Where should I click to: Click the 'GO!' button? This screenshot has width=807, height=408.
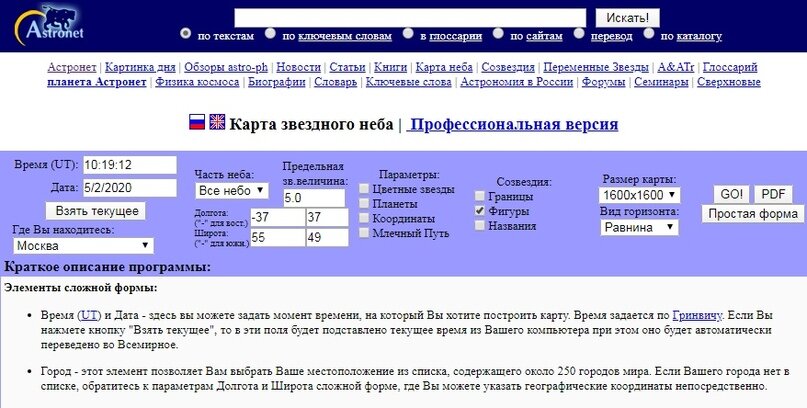731,194
